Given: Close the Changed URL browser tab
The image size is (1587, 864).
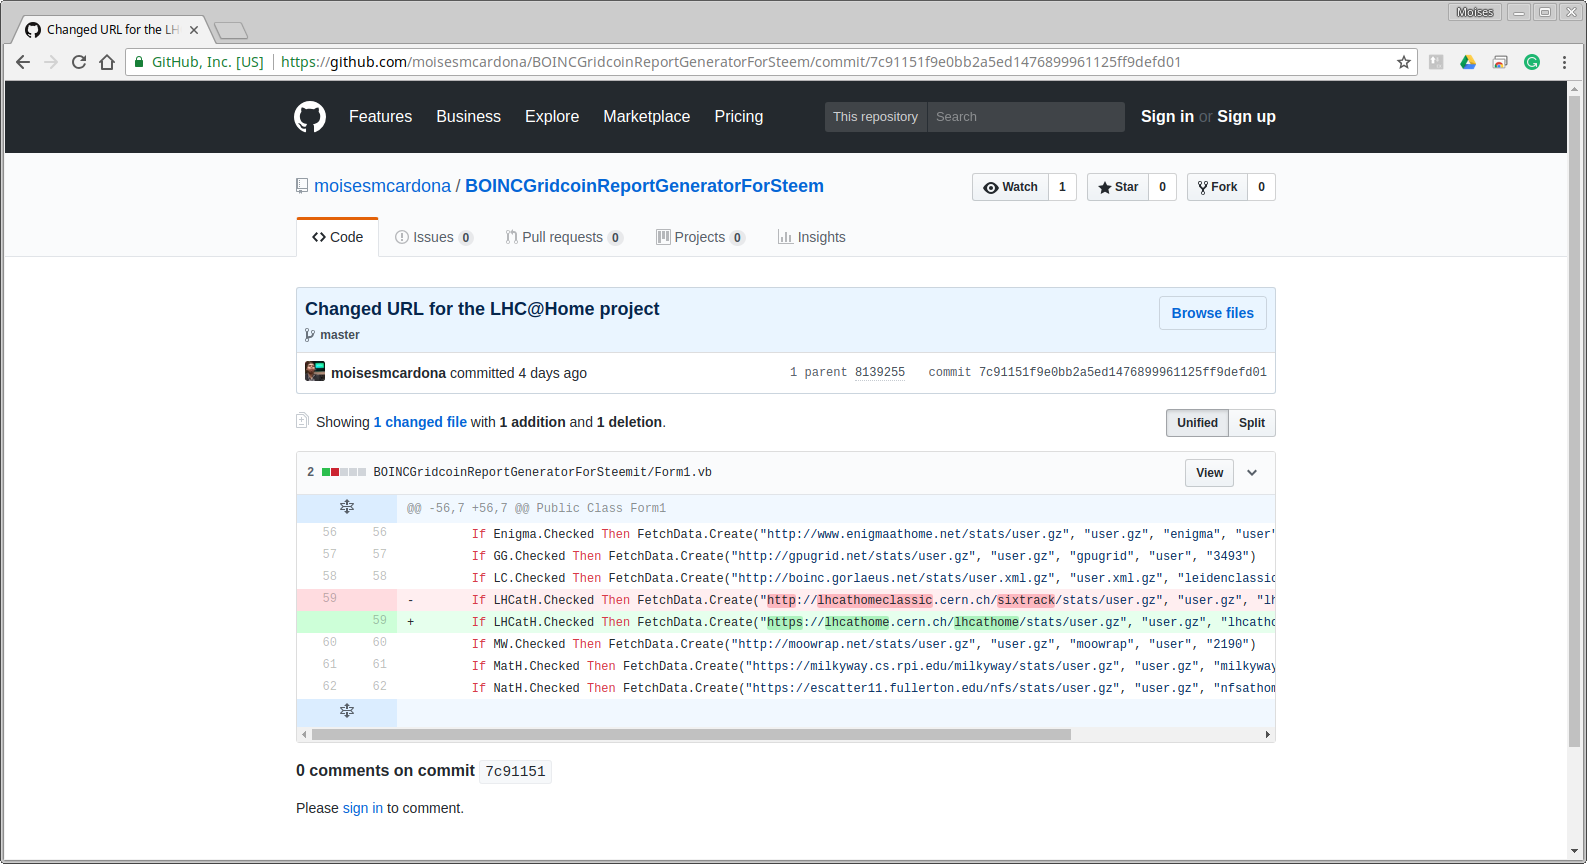Looking at the screenshot, I should point(194,30).
